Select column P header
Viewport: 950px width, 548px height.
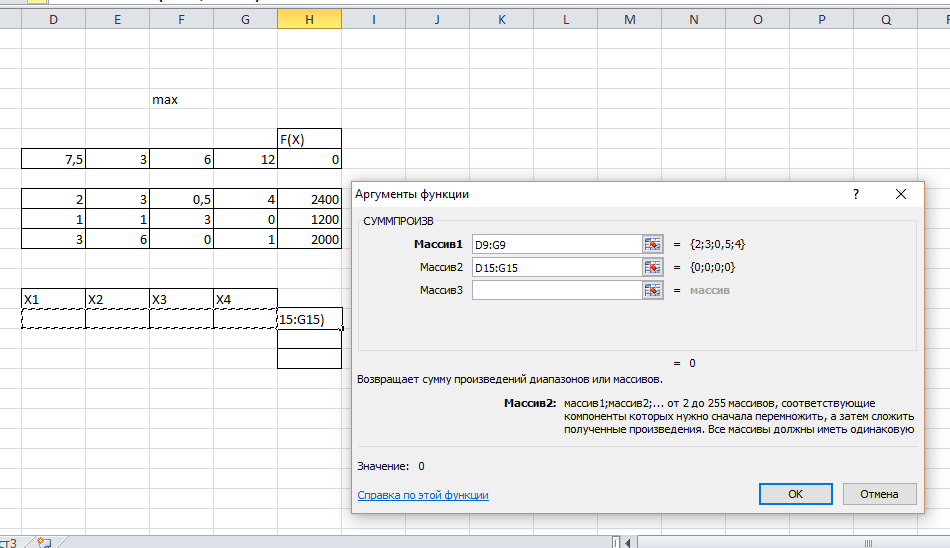tap(822, 19)
